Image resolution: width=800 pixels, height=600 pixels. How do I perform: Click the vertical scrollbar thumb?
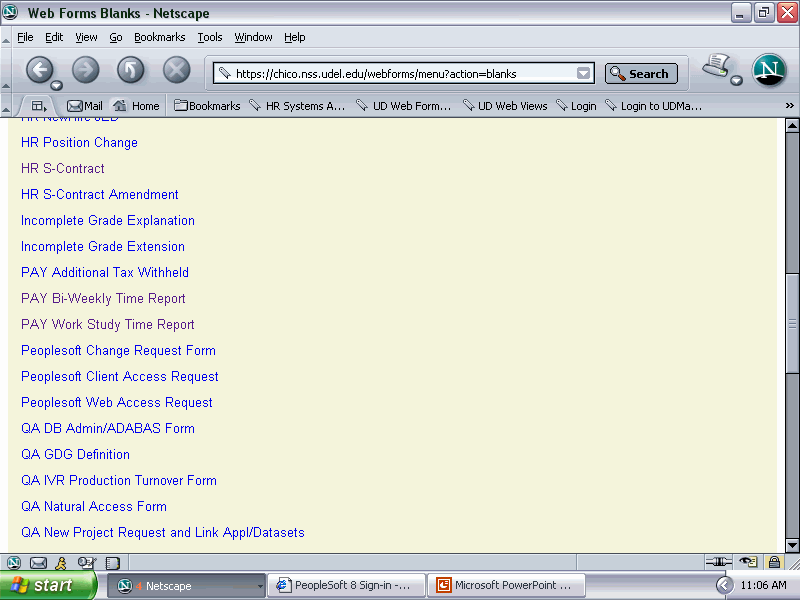click(792, 322)
